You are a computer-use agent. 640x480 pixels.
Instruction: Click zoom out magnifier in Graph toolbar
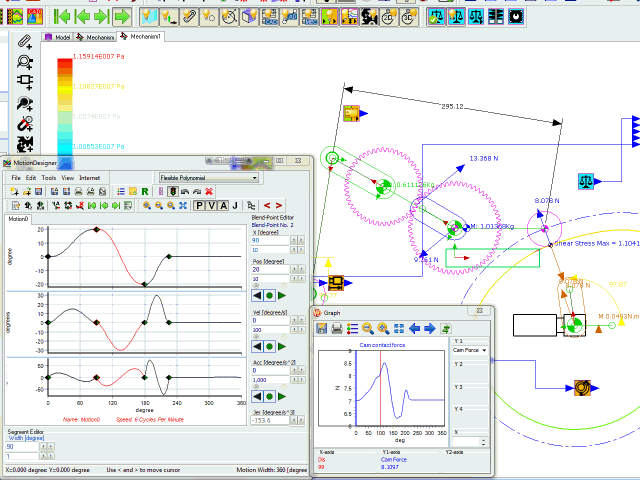click(x=368, y=328)
